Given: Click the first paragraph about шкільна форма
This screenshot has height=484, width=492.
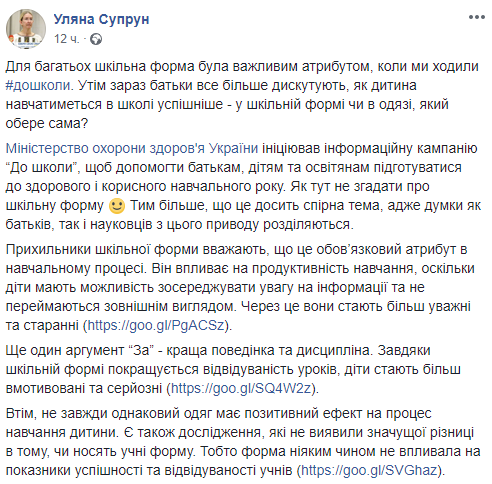Looking at the screenshot, I should (x=242, y=95).
